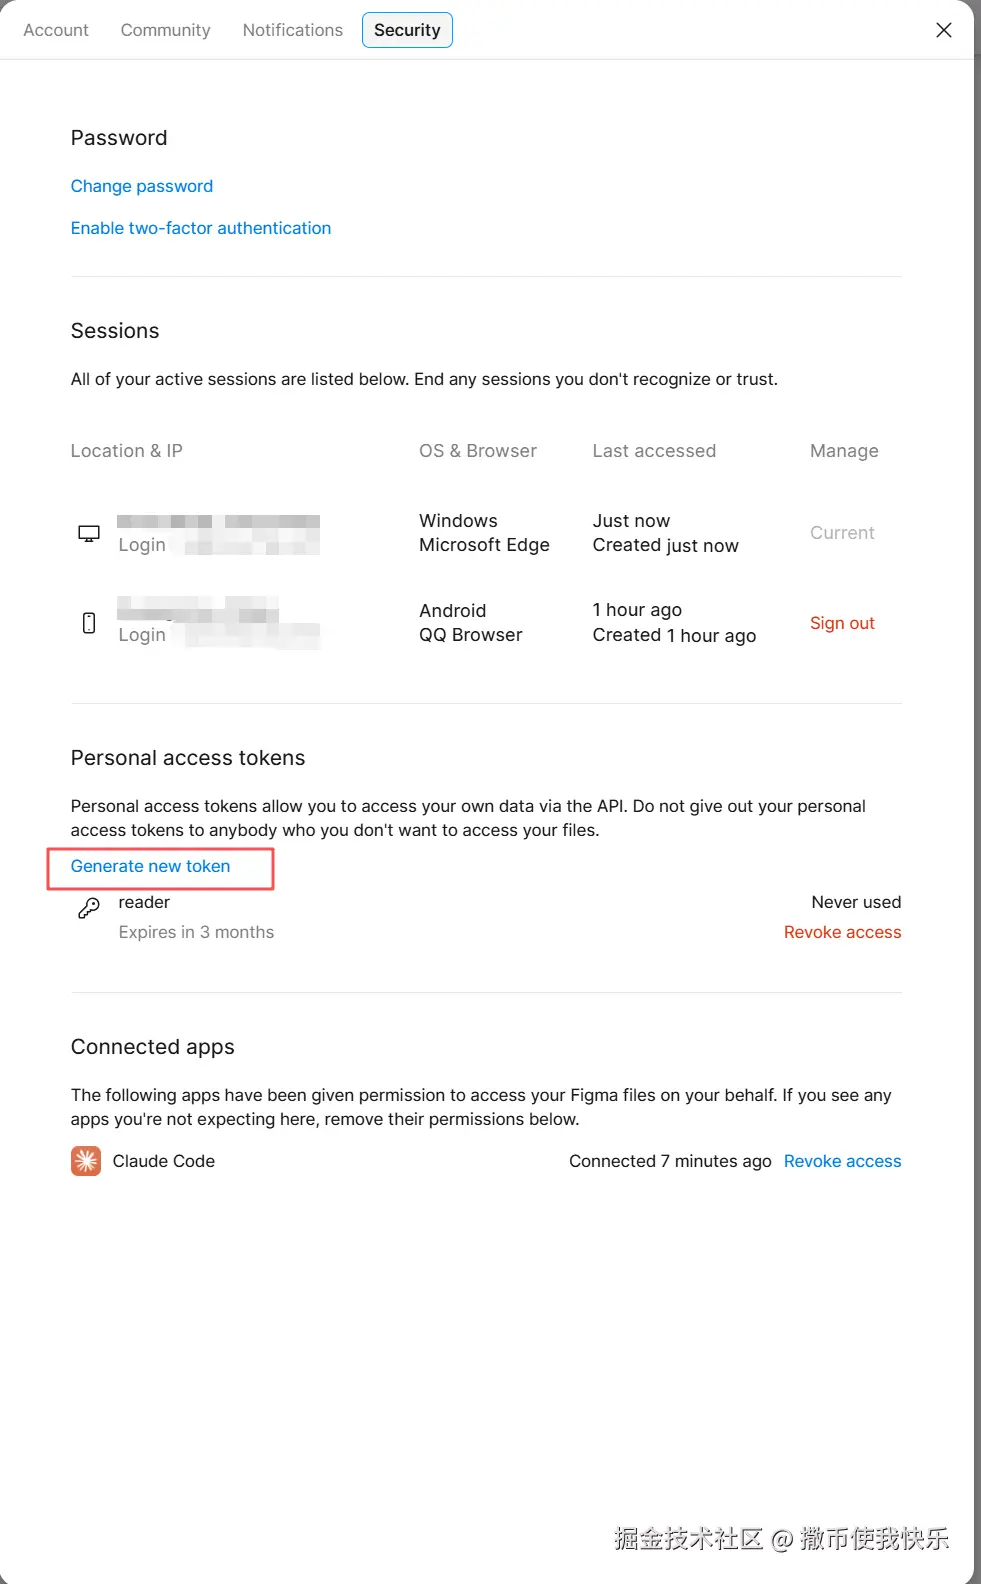Select the Security tab

coord(407,30)
